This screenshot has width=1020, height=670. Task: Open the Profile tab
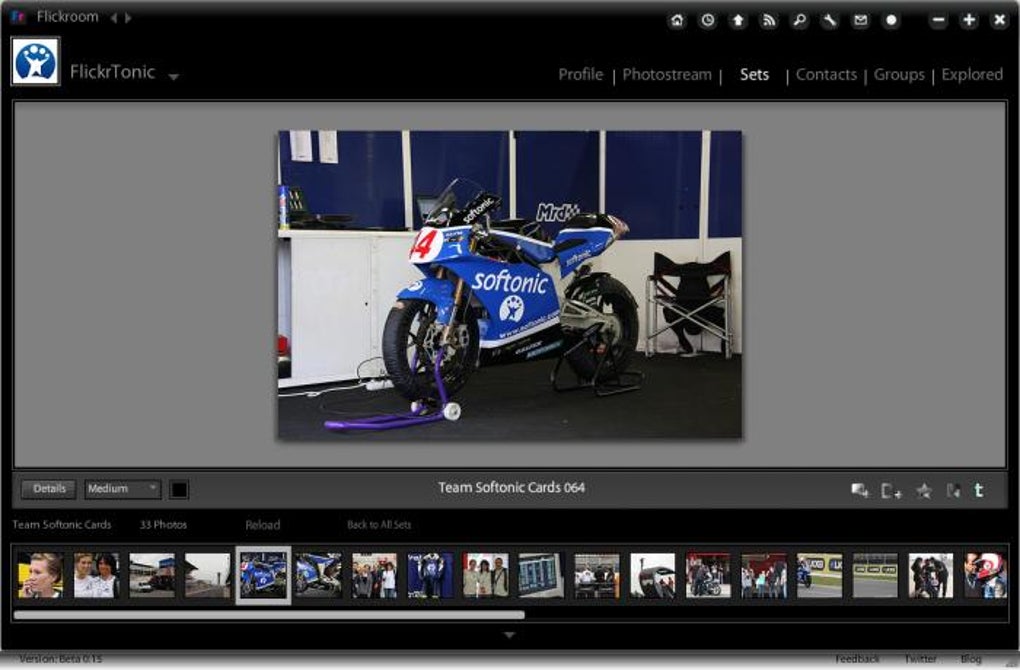click(x=580, y=75)
